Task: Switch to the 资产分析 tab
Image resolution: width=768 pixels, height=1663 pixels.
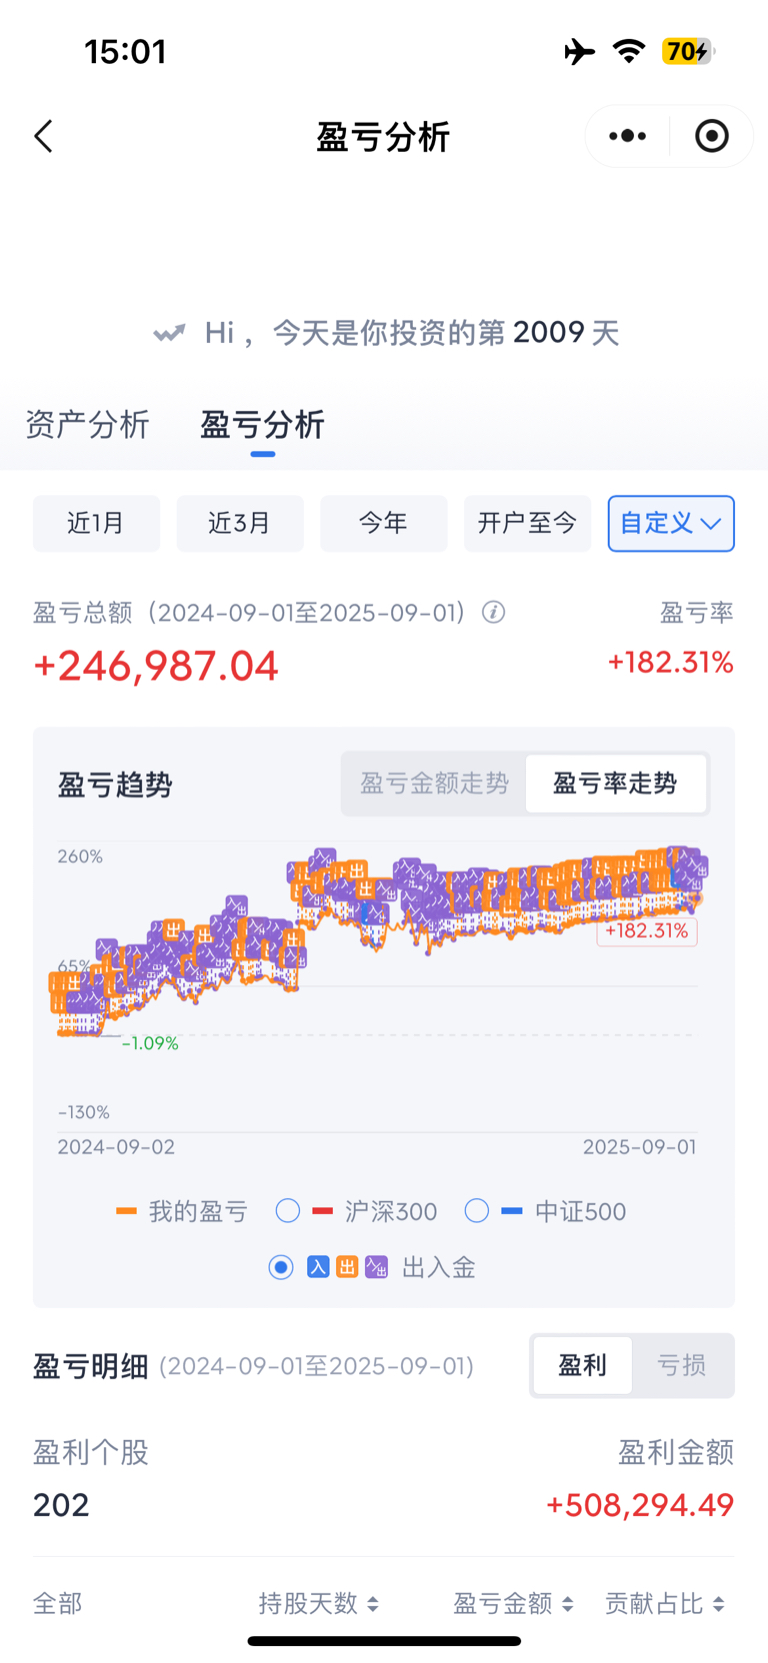Action: 87,425
